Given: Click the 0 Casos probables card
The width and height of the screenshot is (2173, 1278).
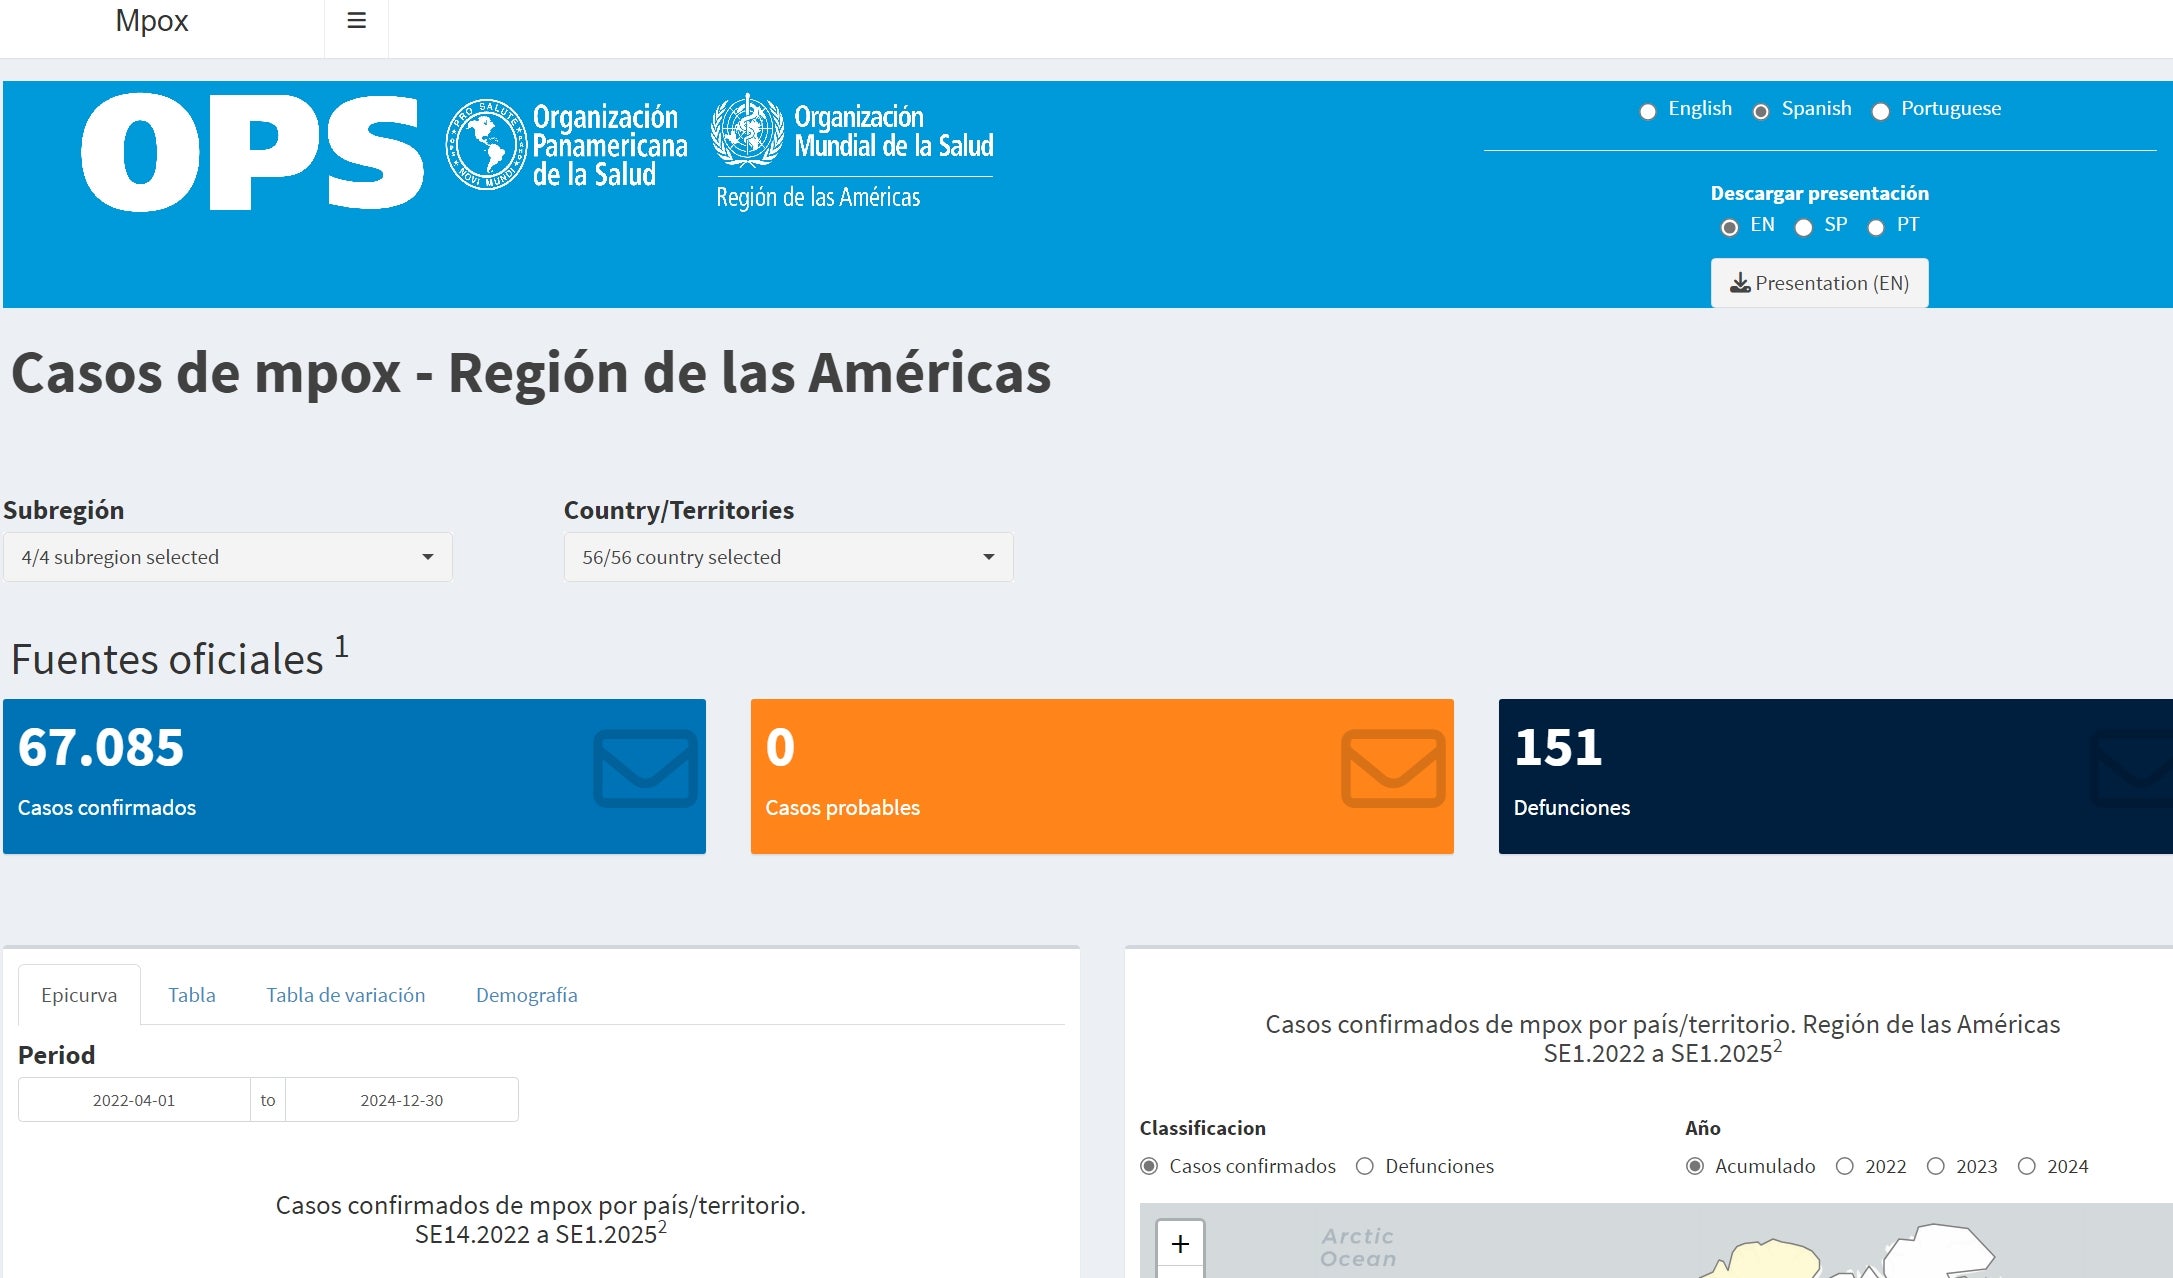Looking at the screenshot, I should pos(1102,776).
